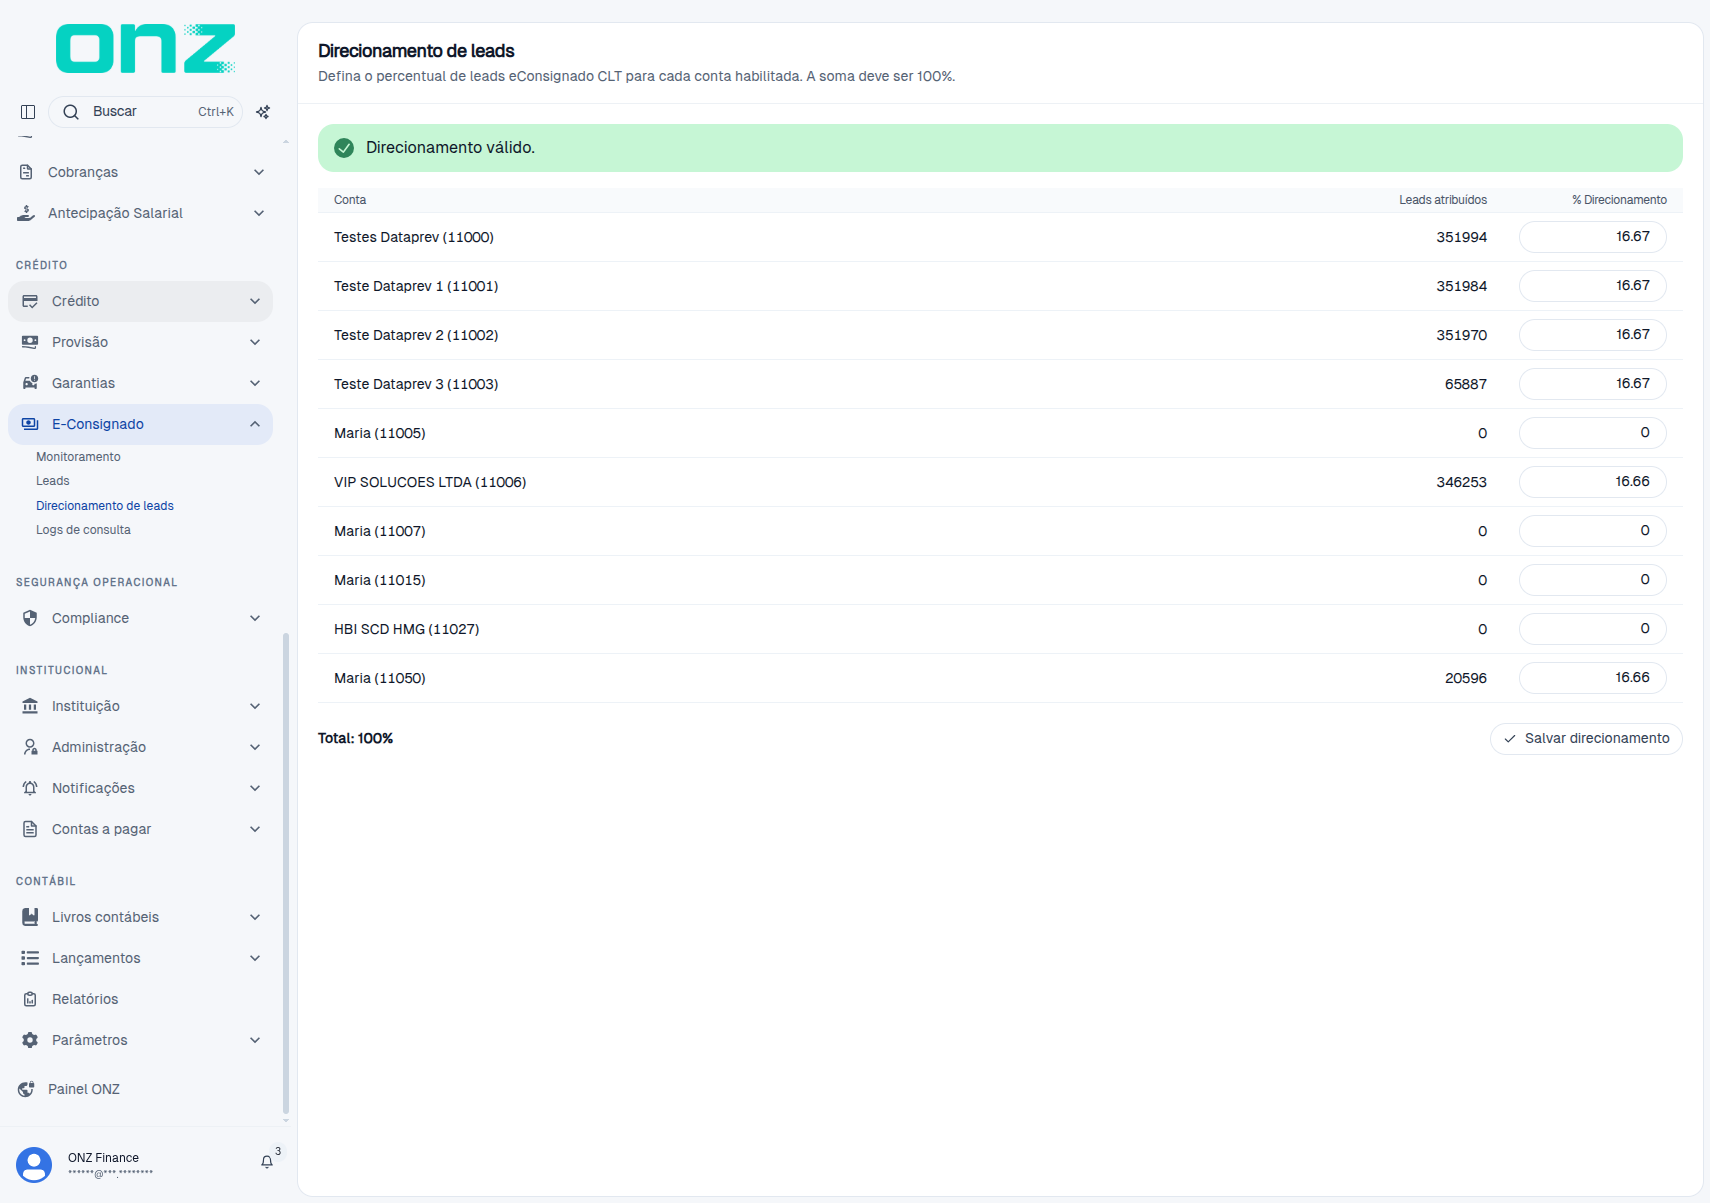Click the sidebar vertical scrollbar

286,872
